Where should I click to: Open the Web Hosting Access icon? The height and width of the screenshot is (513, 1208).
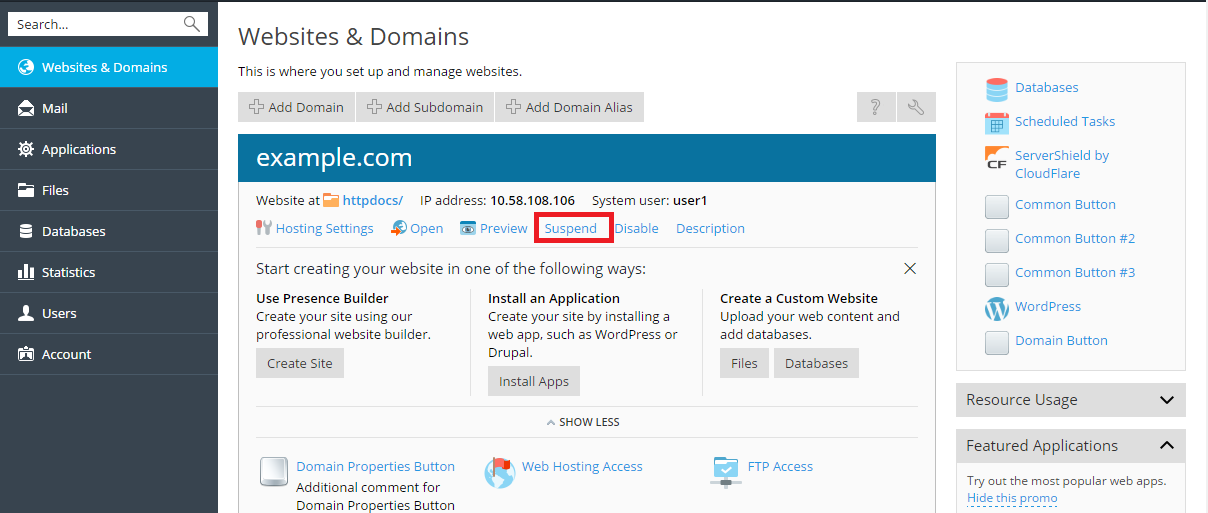pyautogui.click(x=499, y=472)
